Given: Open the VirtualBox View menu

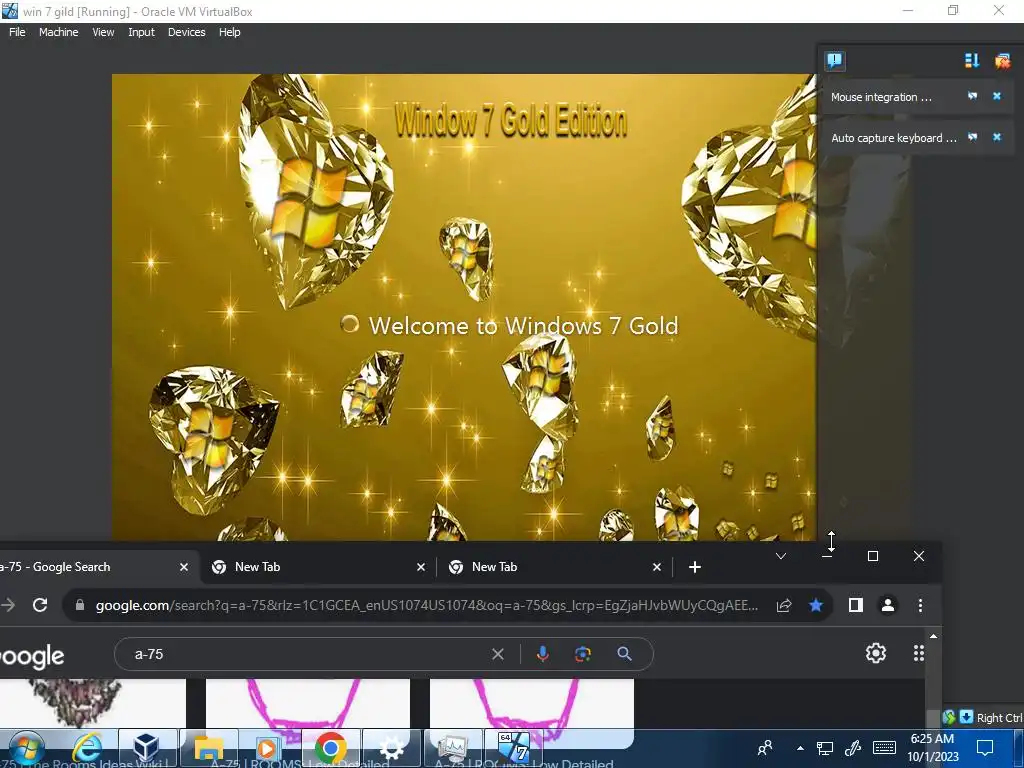Looking at the screenshot, I should coord(103,32).
